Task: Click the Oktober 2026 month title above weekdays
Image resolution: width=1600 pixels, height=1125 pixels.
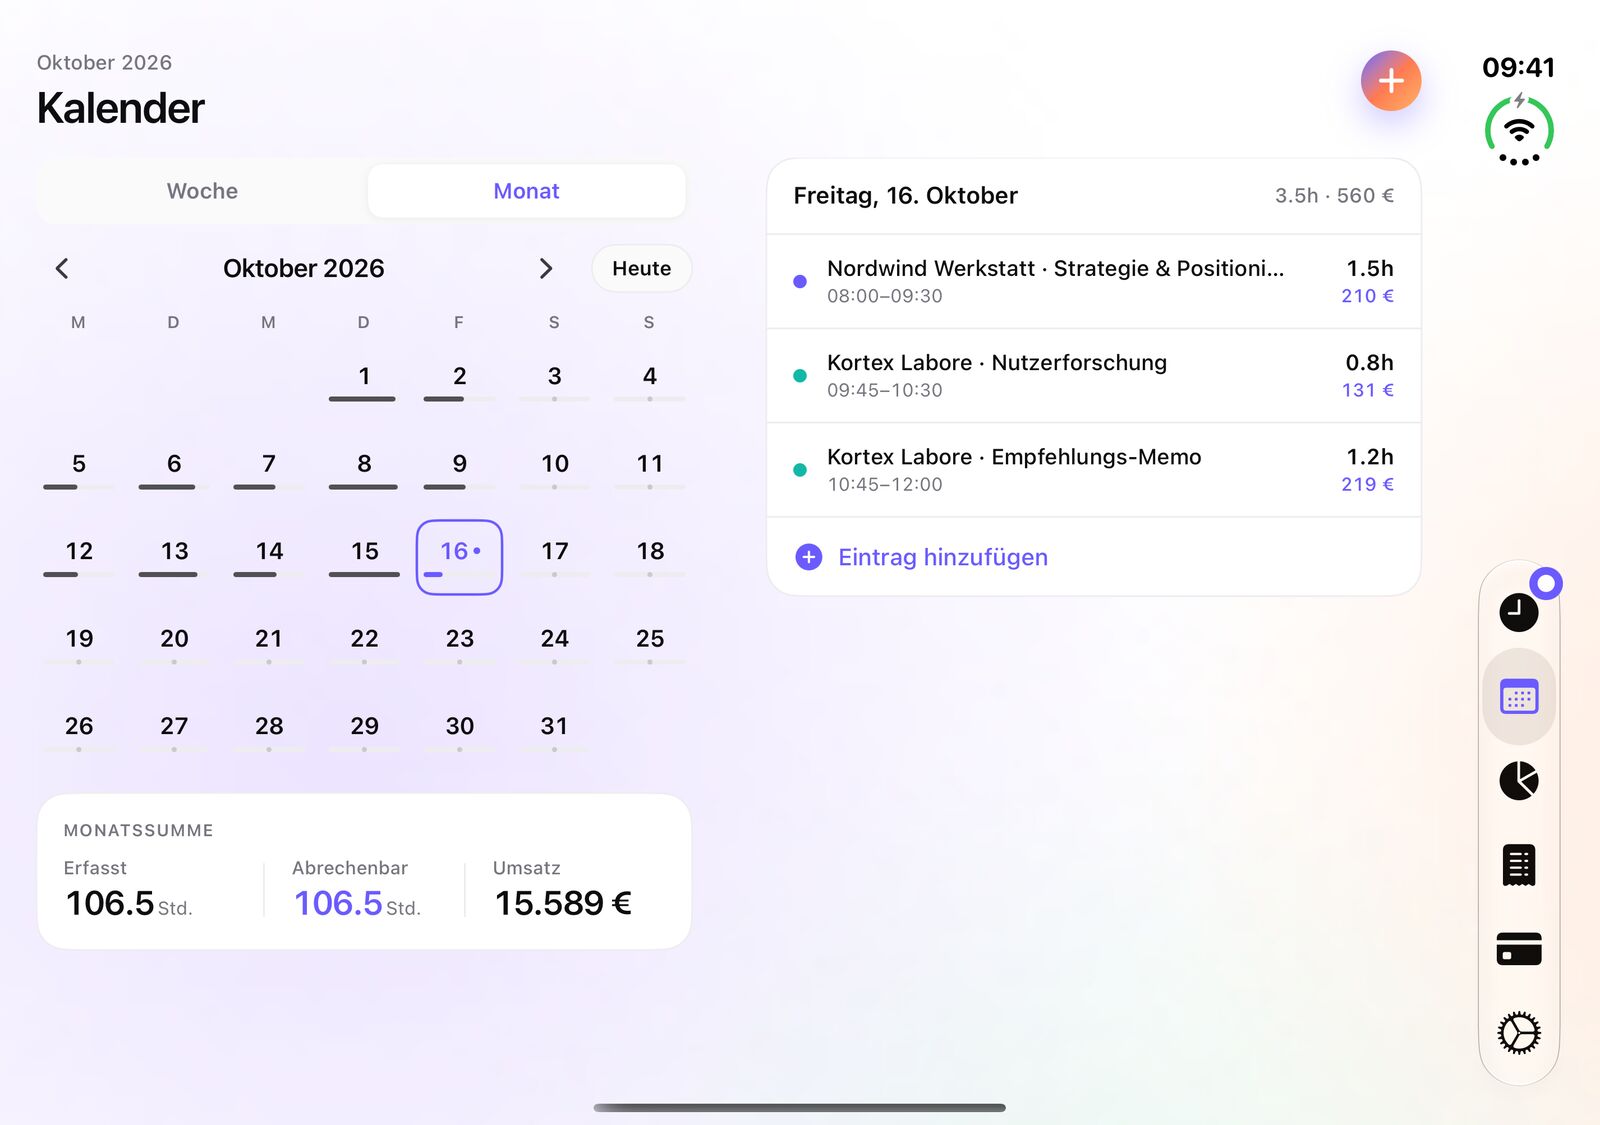Action: coord(303,268)
